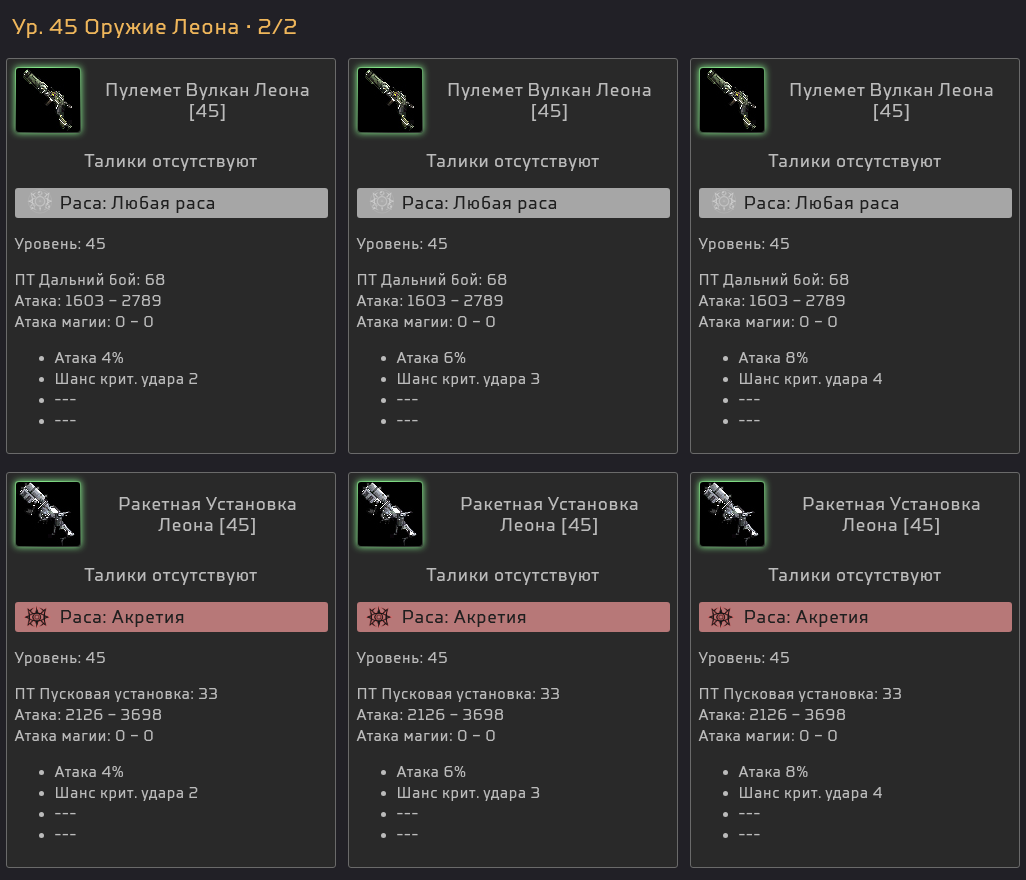The image size is (1026, 880).
Task: Click the Пулемет Вулкан icon in the Атака 8% card
Action: 732,100
